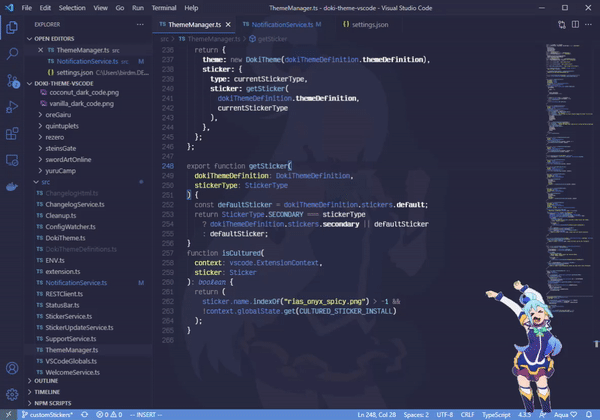Open StickerService.ts in file tree
Screen dimensions: 600x420
point(68,316)
